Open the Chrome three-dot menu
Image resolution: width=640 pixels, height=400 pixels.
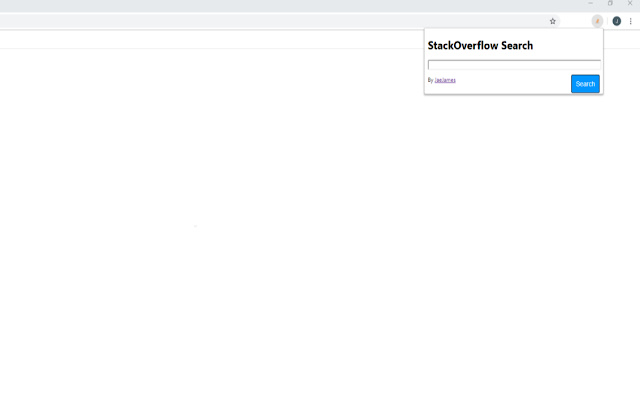coord(631,21)
